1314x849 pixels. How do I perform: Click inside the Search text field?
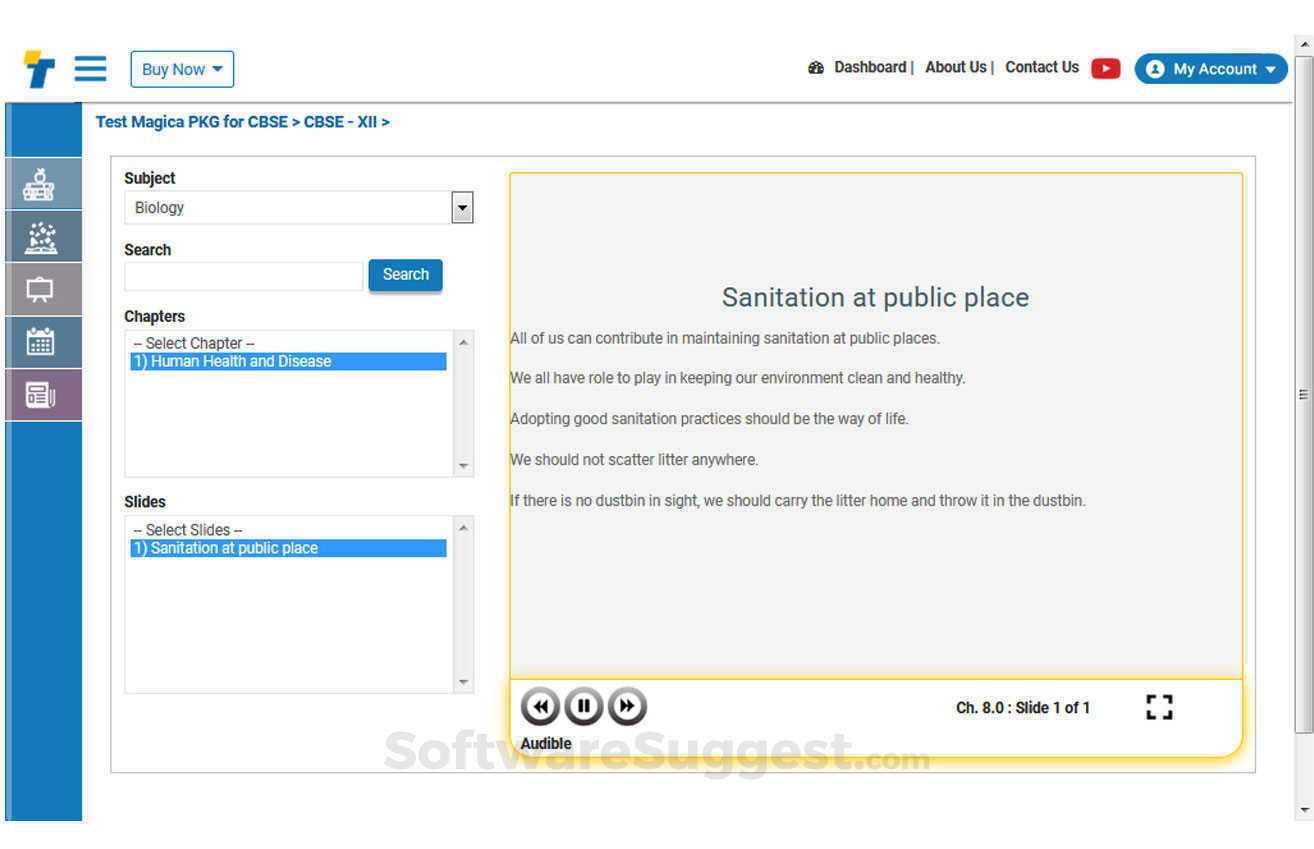point(243,276)
